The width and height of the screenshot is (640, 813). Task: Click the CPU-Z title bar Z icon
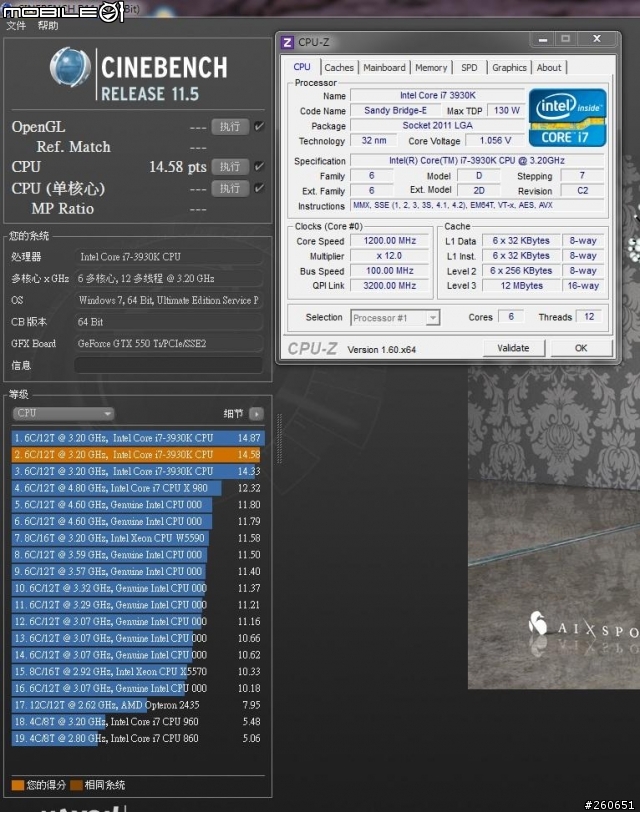[x=287, y=42]
